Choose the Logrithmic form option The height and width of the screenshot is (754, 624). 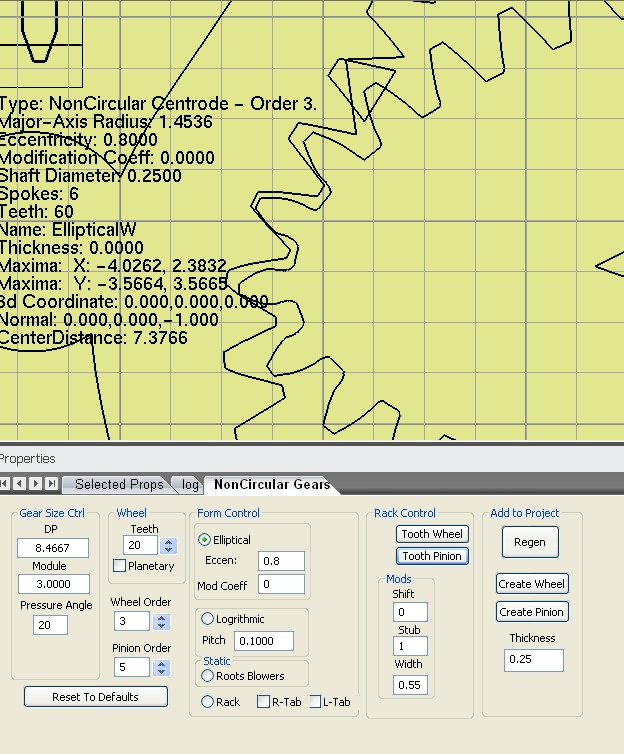(x=208, y=619)
